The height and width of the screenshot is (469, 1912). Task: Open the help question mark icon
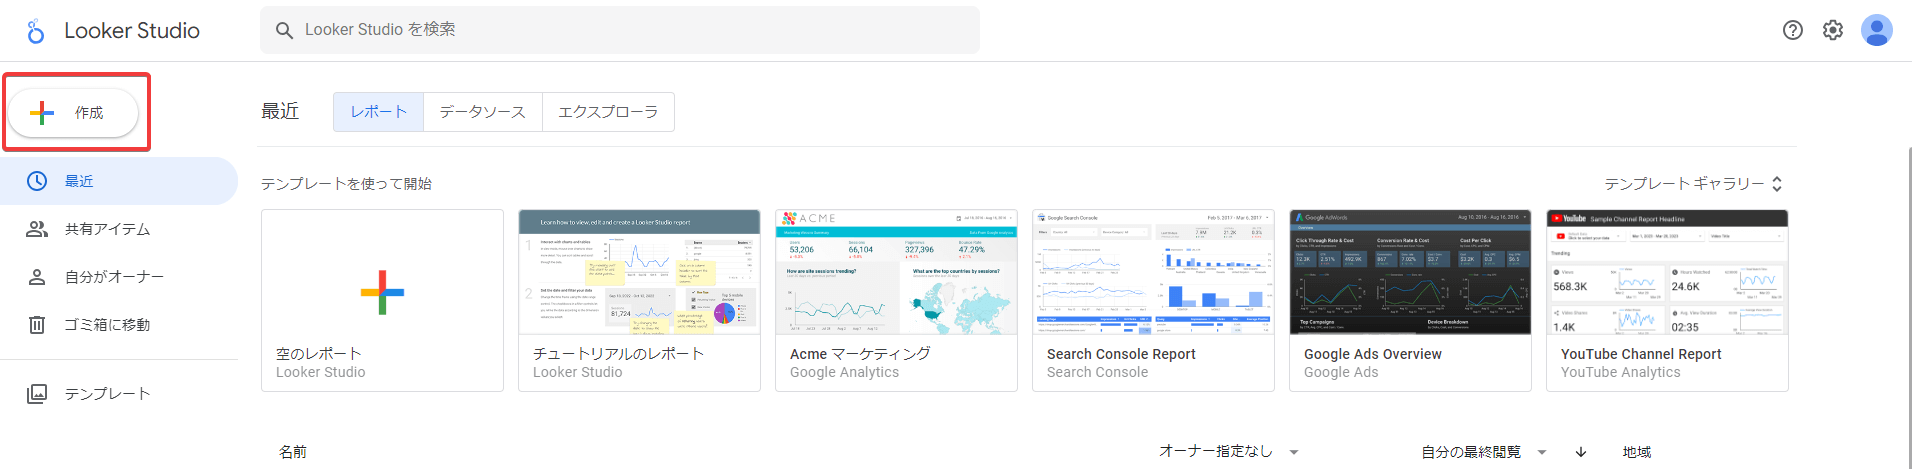coord(1793,30)
